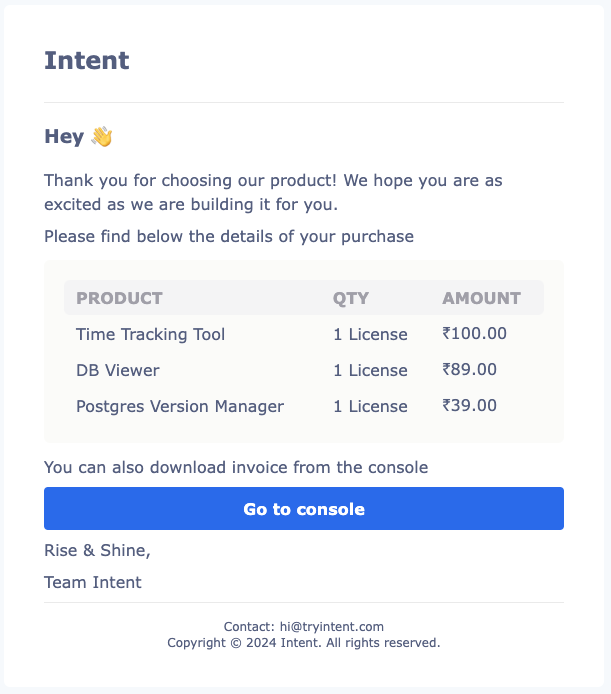Click the DB Viewer product name

(x=118, y=370)
